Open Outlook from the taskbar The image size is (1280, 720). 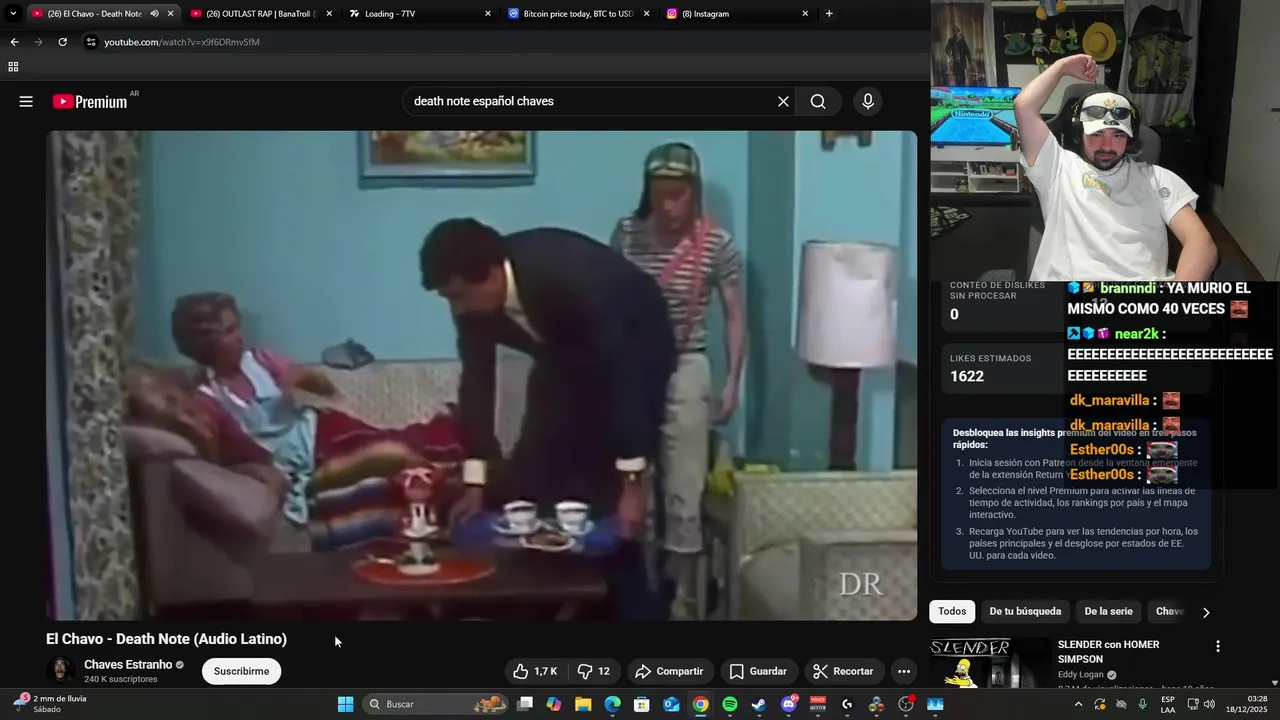click(671, 704)
